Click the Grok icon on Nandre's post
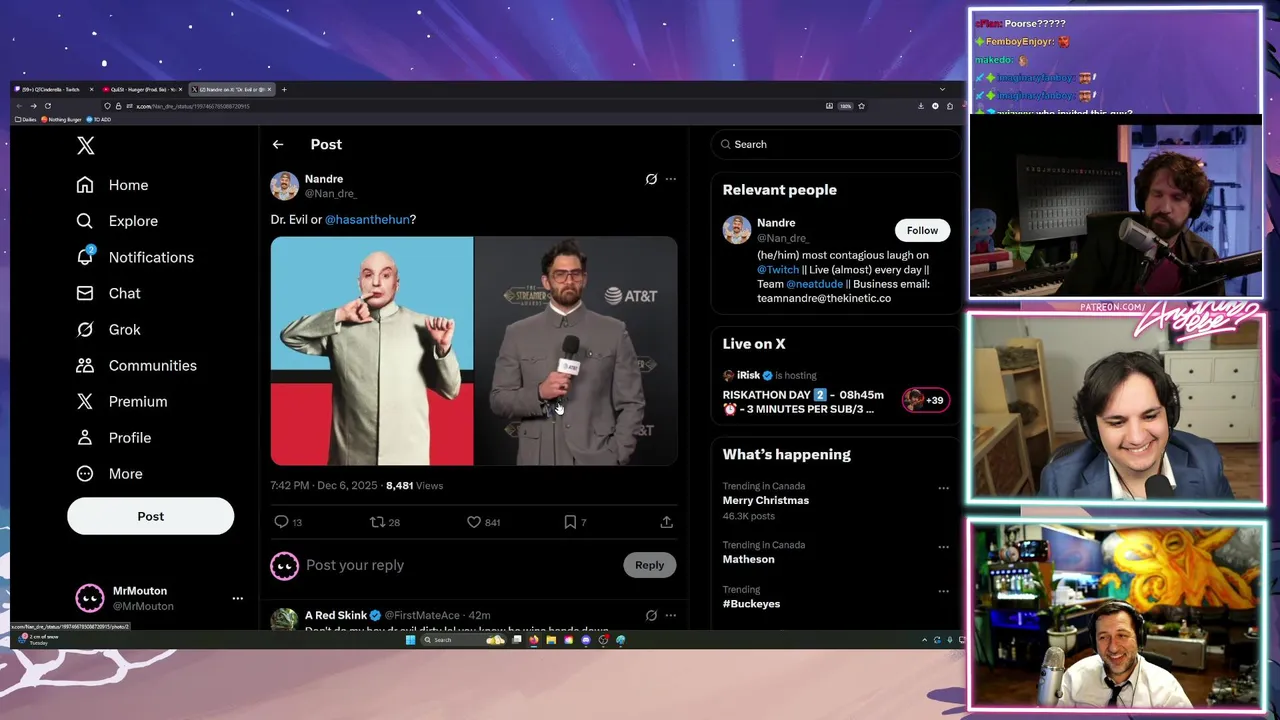The width and height of the screenshot is (1280, 720). coord(651,179)
